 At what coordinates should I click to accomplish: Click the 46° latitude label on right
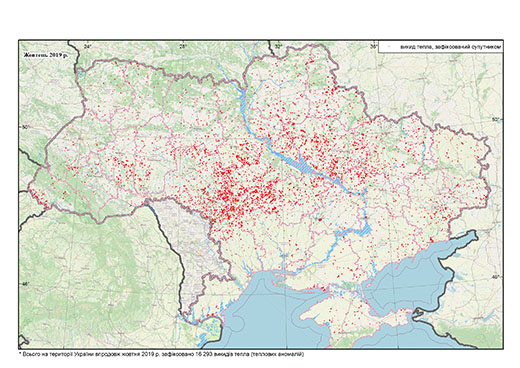(496, 277)
